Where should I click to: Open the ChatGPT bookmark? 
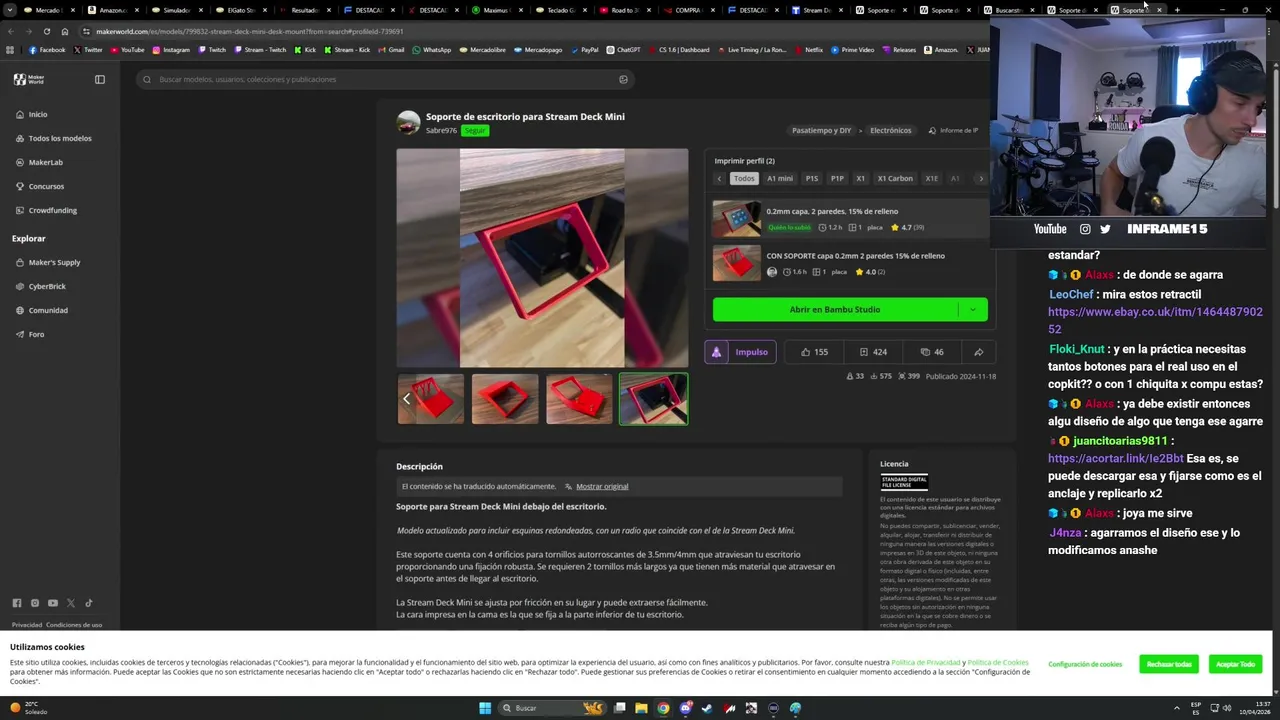(623, 49)
